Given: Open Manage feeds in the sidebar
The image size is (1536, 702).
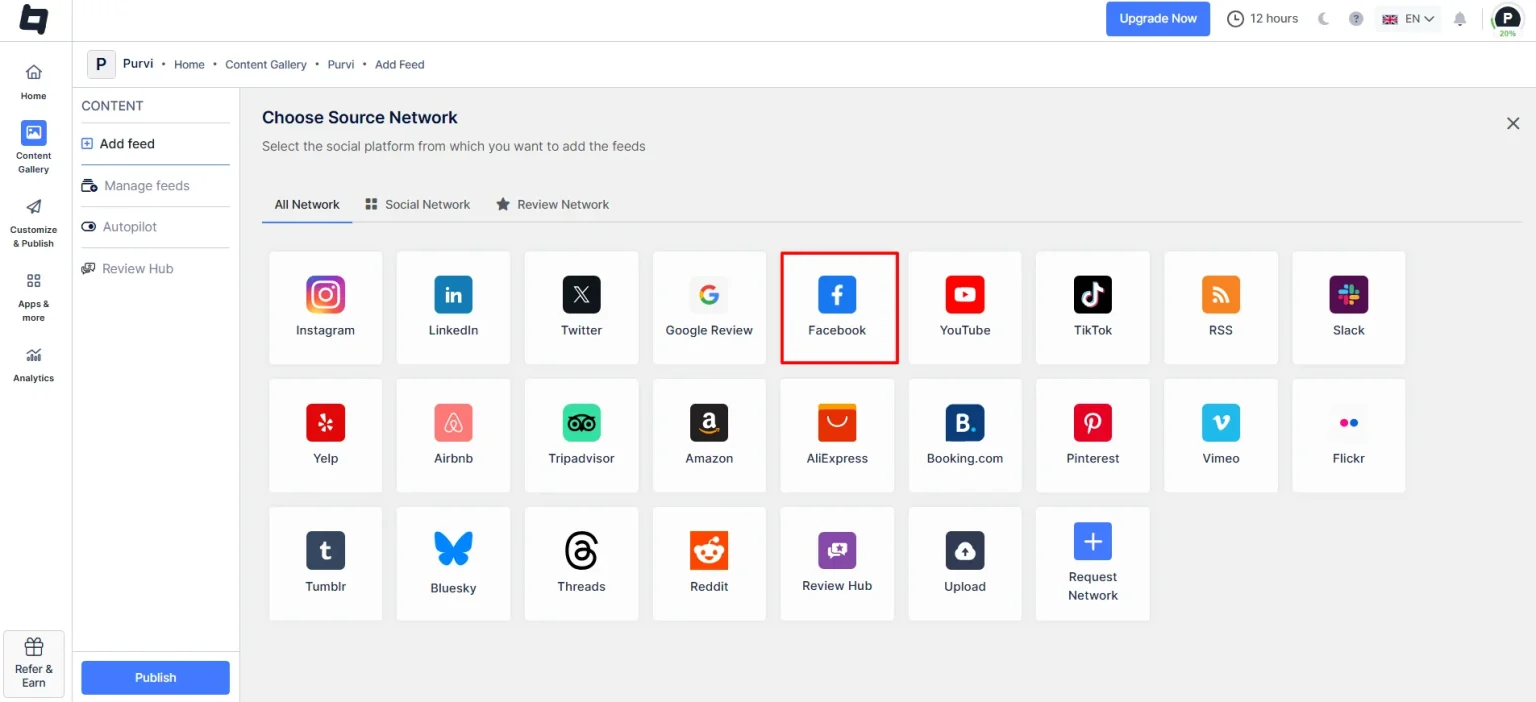Looking at the screenshot, I should pos(146,186).
